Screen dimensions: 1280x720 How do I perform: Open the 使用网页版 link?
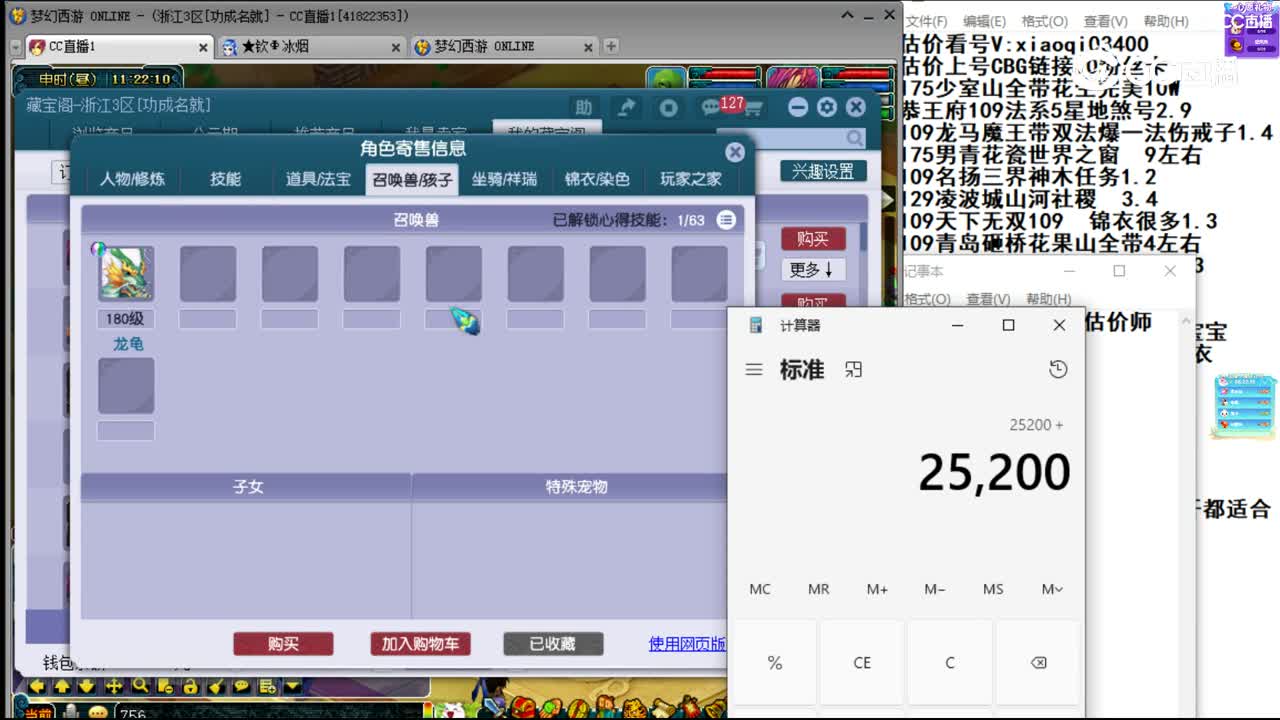688,644
